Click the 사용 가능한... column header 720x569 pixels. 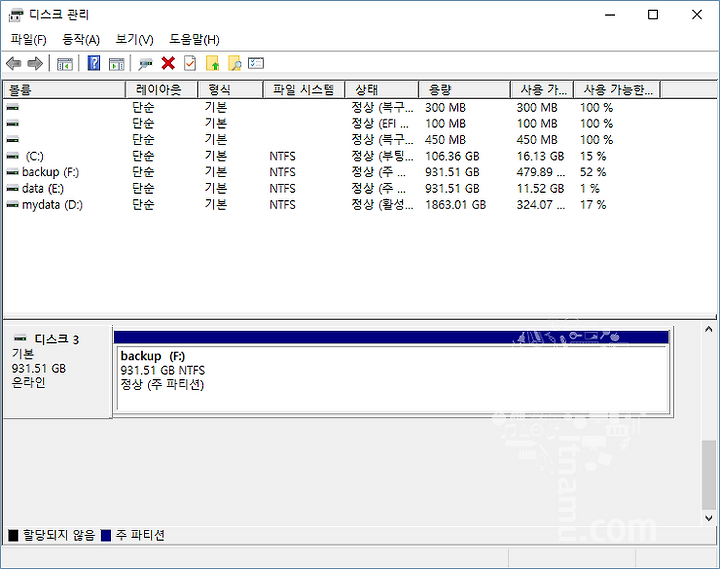tap(617, 90)
